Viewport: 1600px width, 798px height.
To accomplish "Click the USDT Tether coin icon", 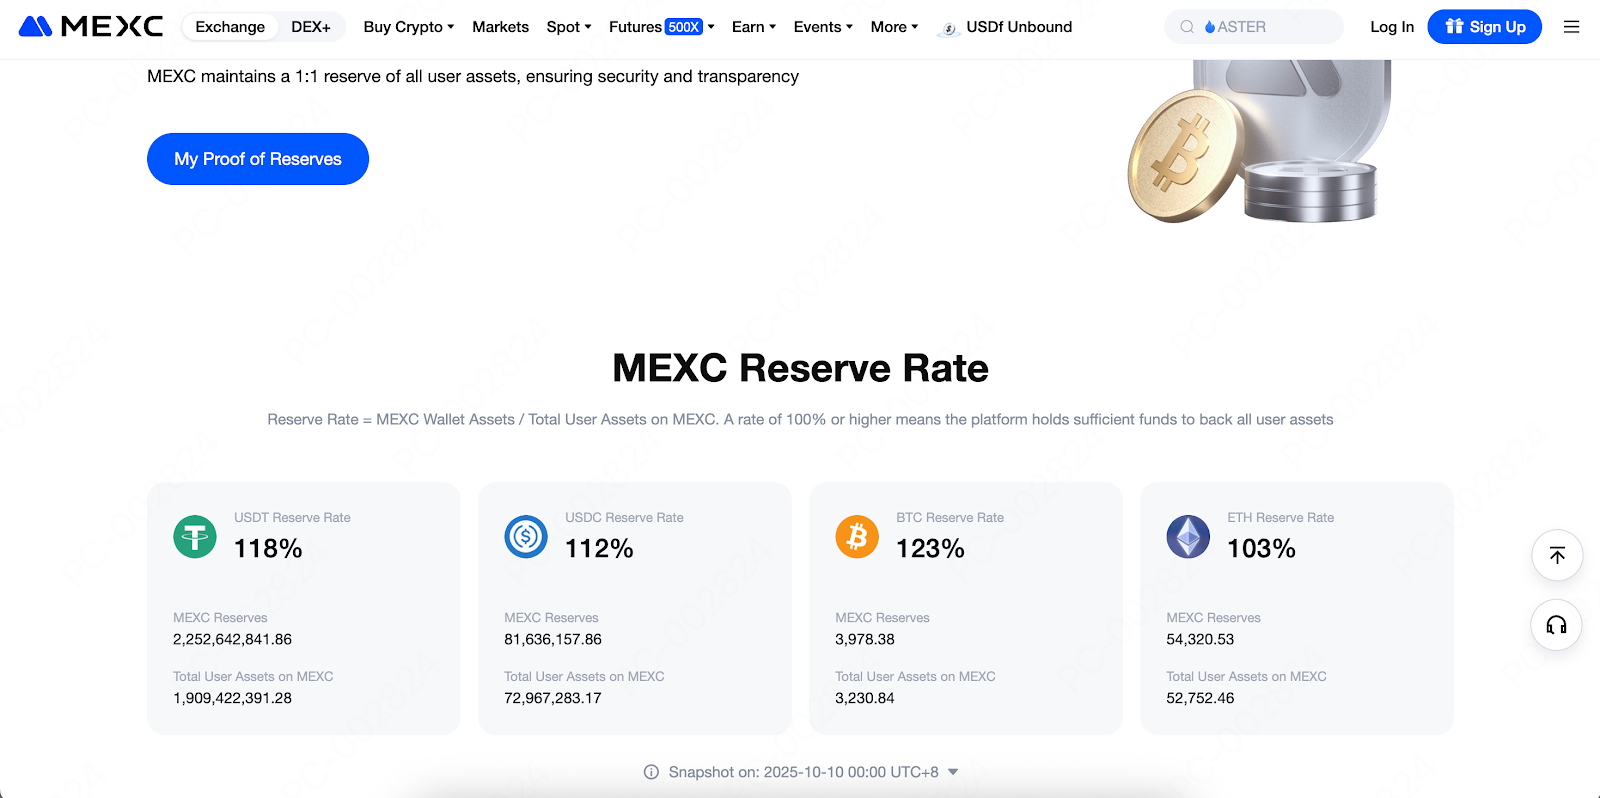I will click(x=195, y=537).
